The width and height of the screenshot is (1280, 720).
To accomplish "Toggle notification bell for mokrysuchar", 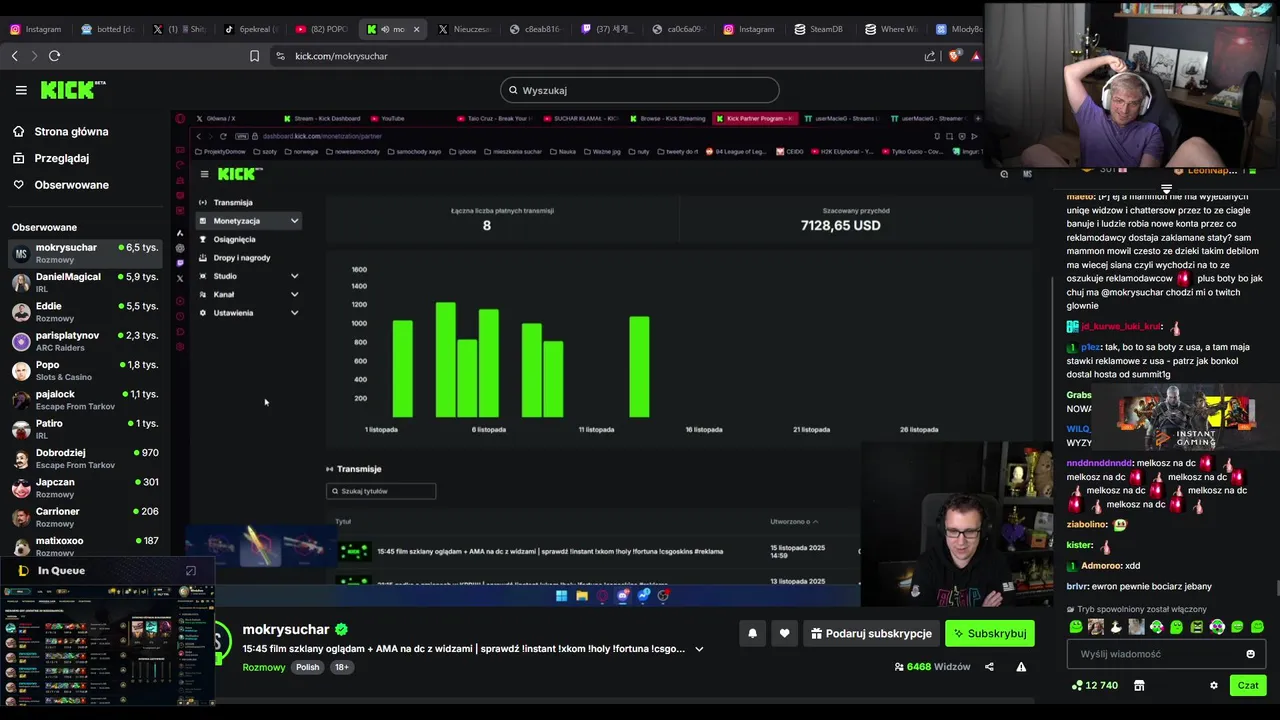I will pyautogui.click(x=752, y=633).
